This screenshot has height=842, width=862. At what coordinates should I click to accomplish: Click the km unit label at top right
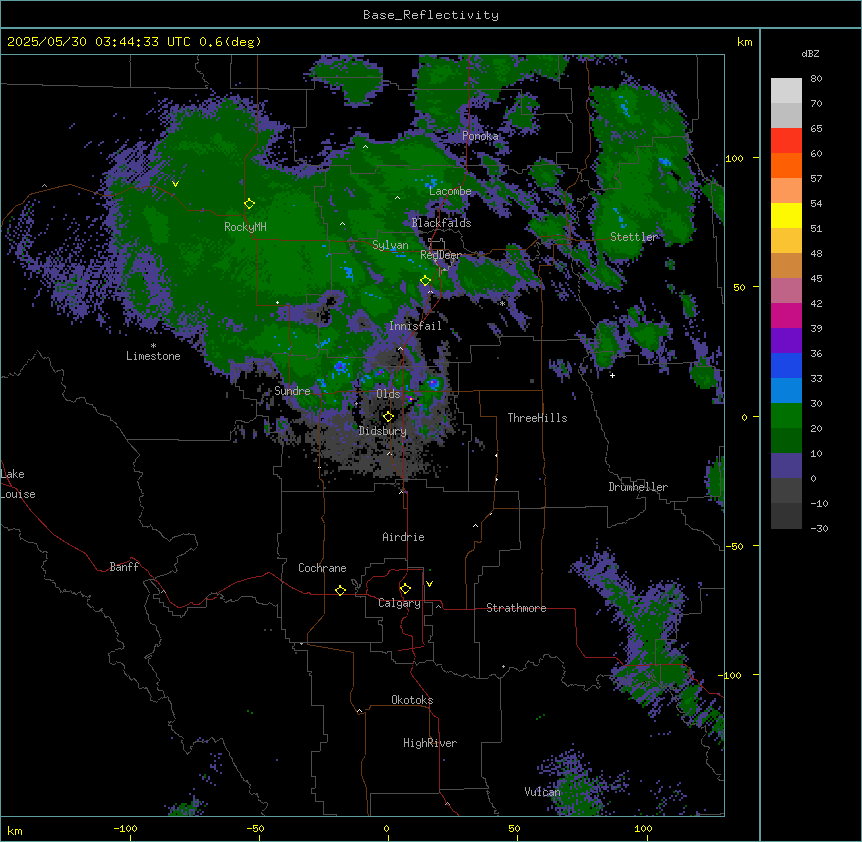(x=745, y=42)
